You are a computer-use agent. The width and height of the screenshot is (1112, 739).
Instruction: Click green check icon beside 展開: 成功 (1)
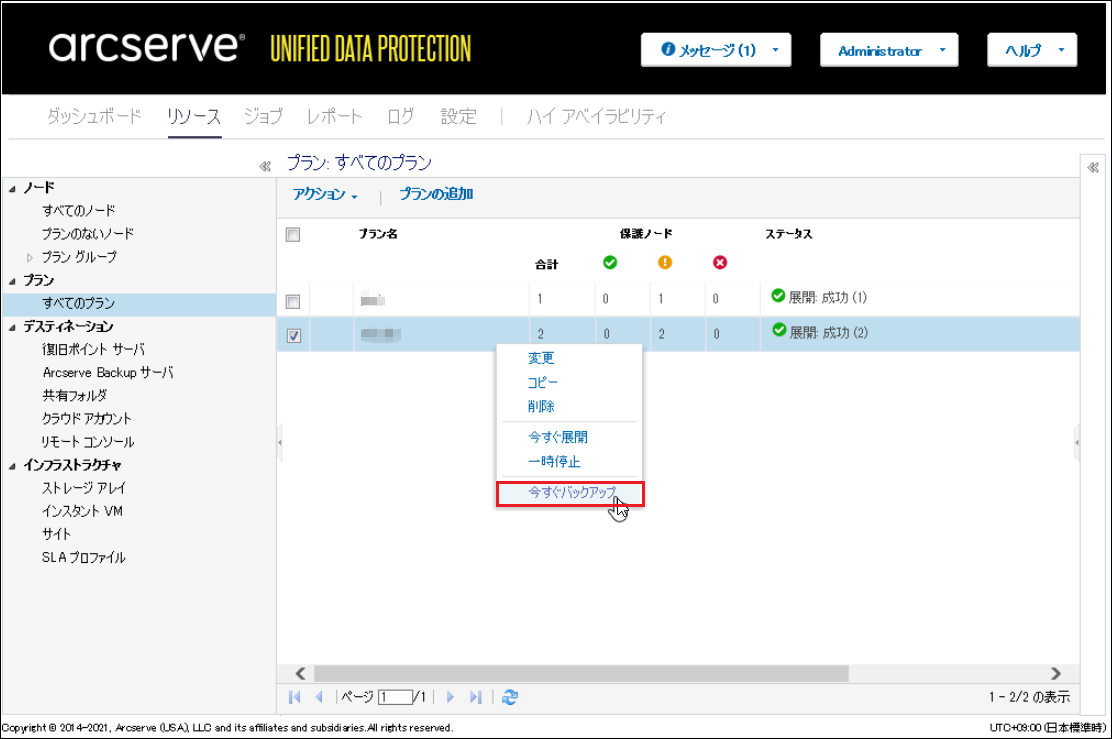[778, 295]
